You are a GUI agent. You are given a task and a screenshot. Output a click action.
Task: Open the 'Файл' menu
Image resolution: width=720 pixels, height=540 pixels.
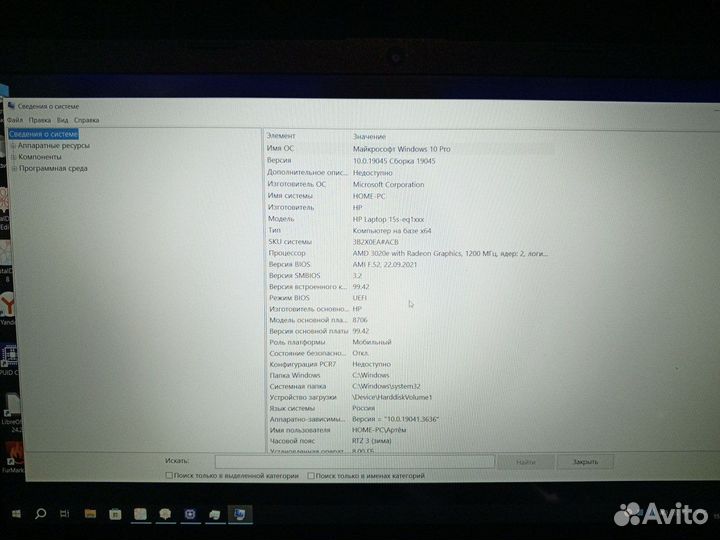coord(15,120)
